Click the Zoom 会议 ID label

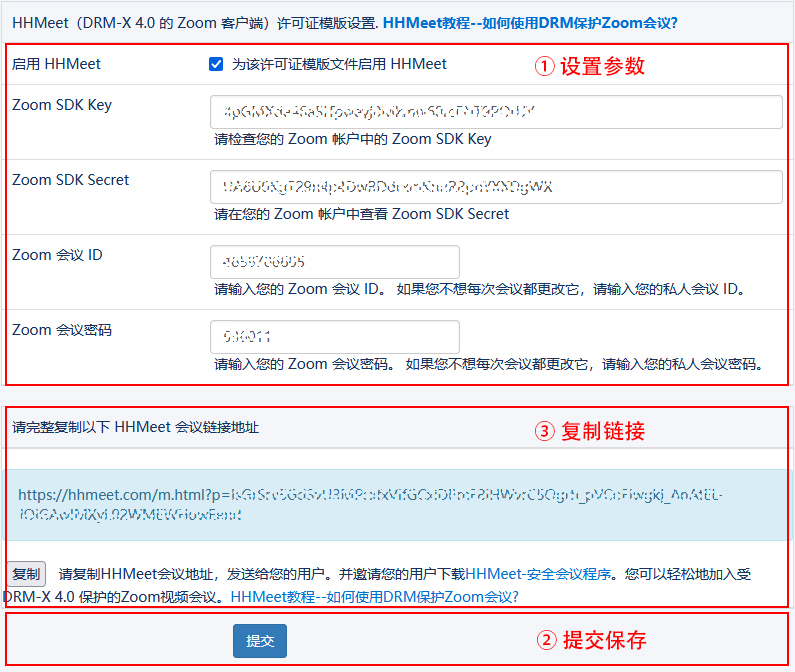pyautogui.click(x=57, y=255)
